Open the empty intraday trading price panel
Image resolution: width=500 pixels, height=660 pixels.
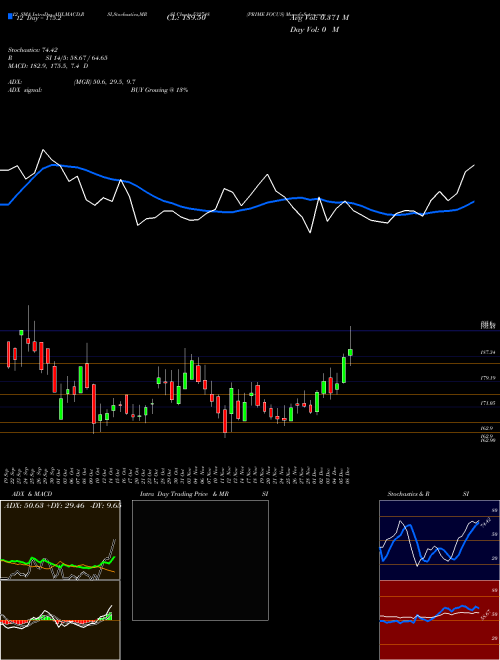coord(200,560)
